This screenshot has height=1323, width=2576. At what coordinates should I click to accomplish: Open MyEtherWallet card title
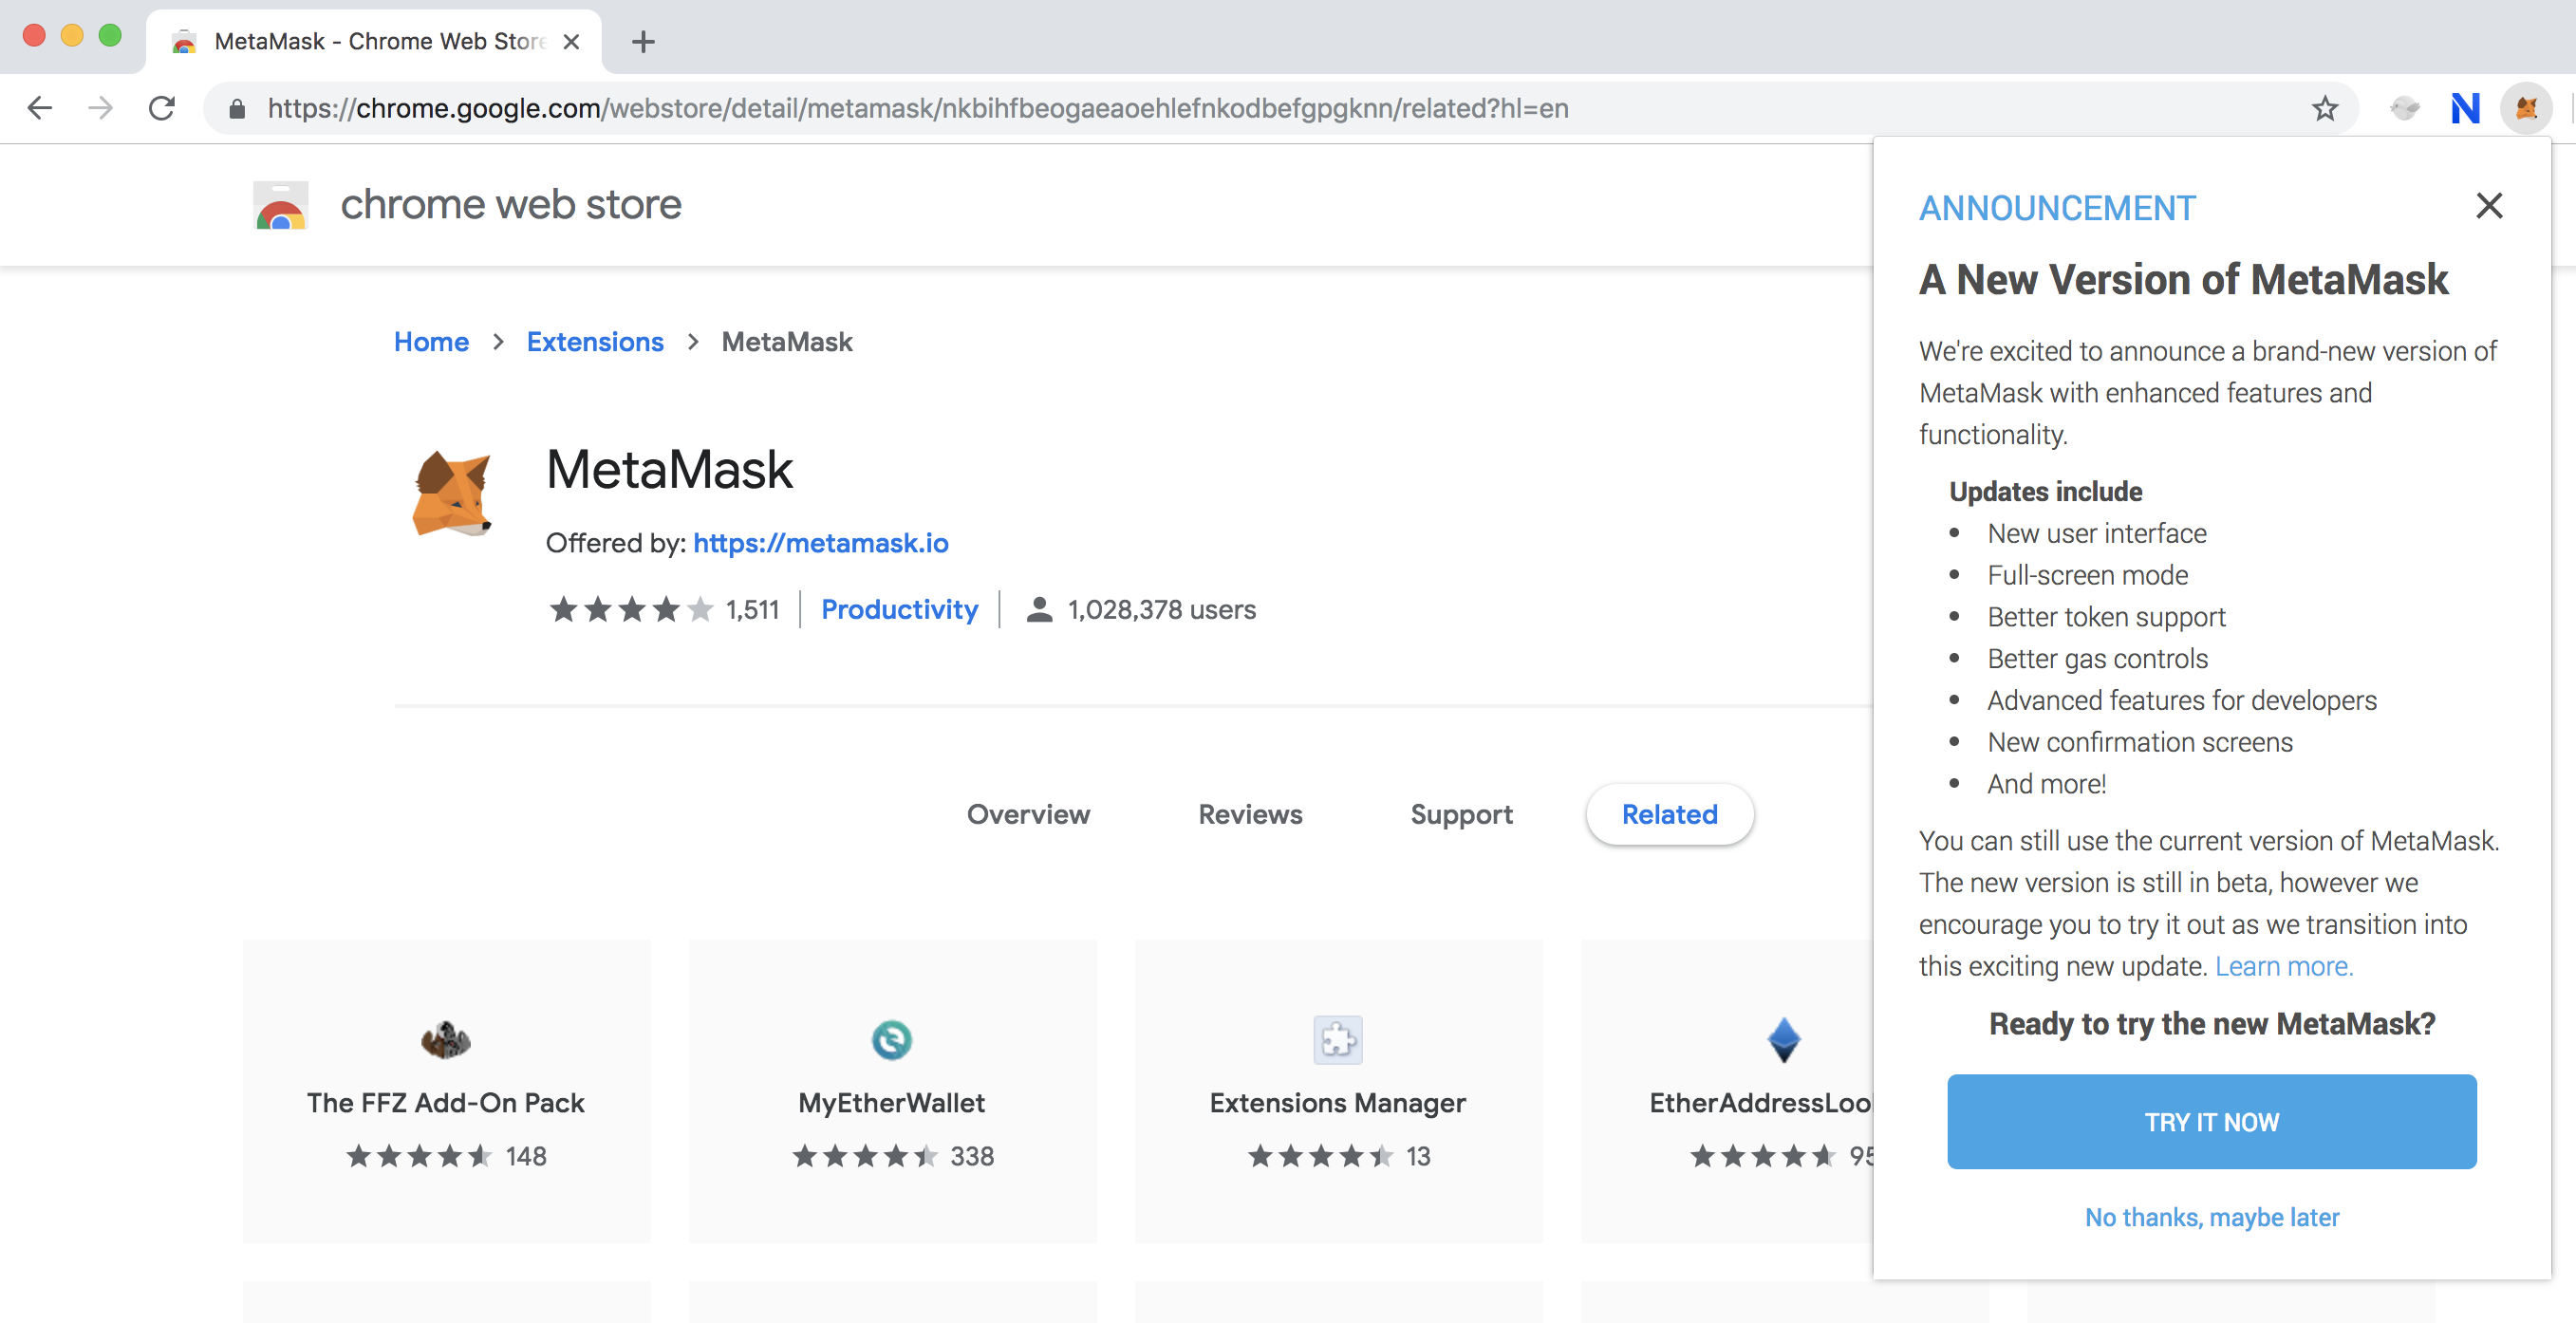click(x=892, y=1102)
